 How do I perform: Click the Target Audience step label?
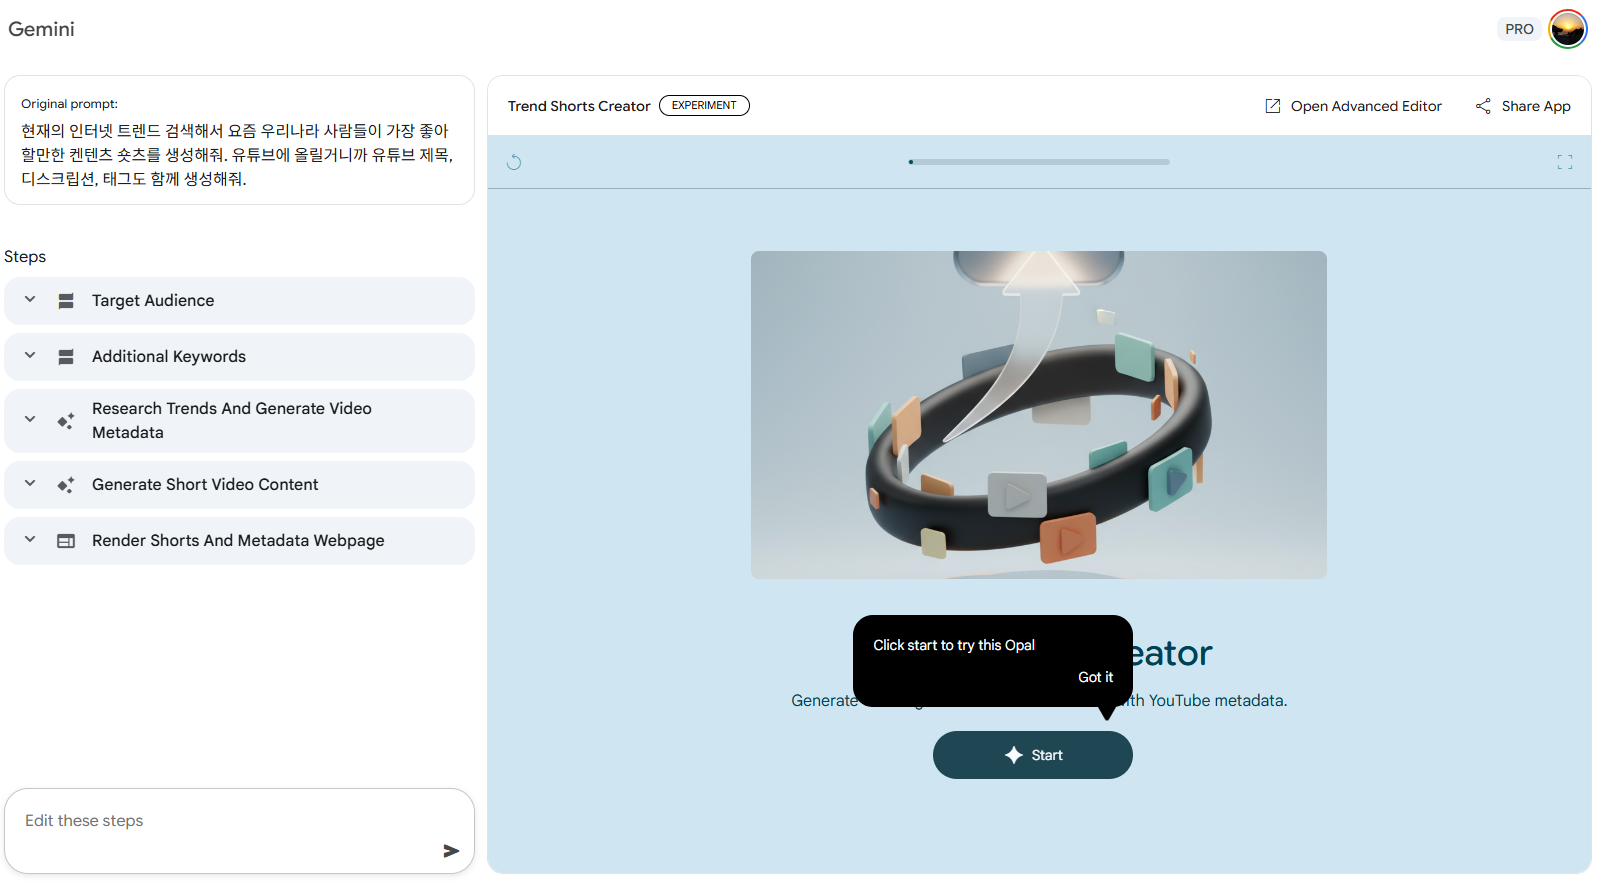[153, 301]
